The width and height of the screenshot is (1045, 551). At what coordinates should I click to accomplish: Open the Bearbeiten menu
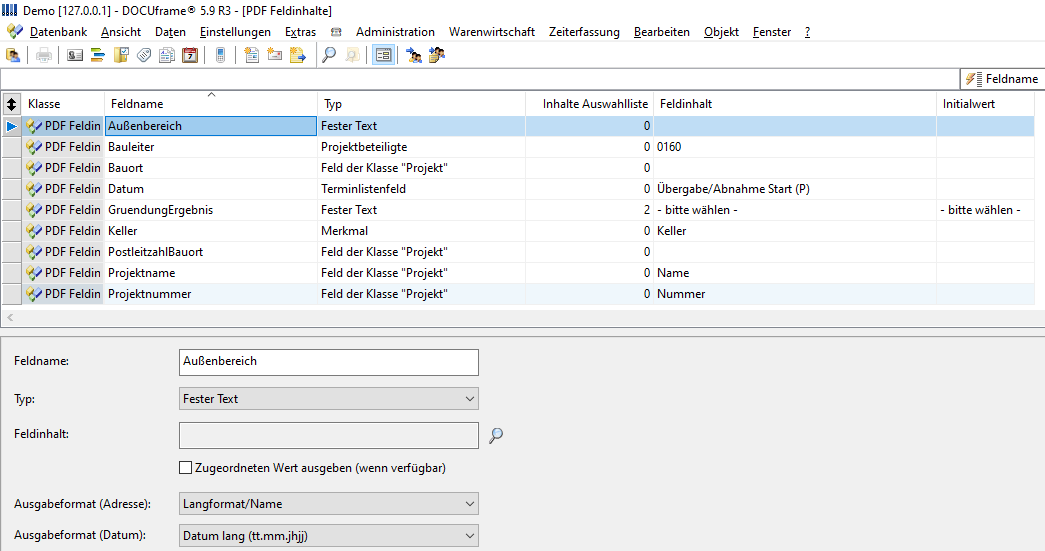click(x=662, y=32)
